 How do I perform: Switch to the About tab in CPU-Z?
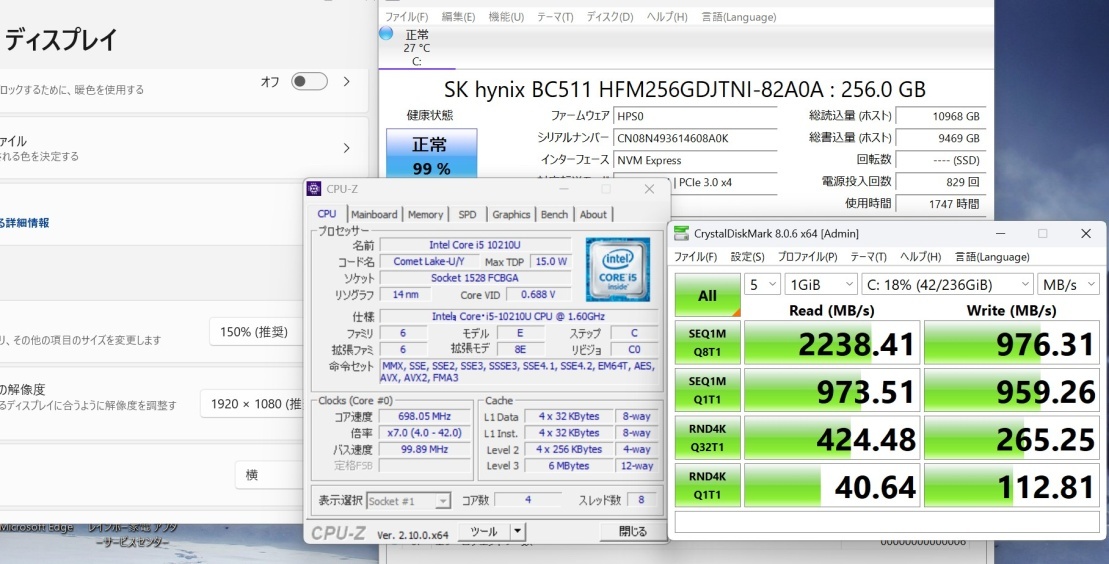593,214
